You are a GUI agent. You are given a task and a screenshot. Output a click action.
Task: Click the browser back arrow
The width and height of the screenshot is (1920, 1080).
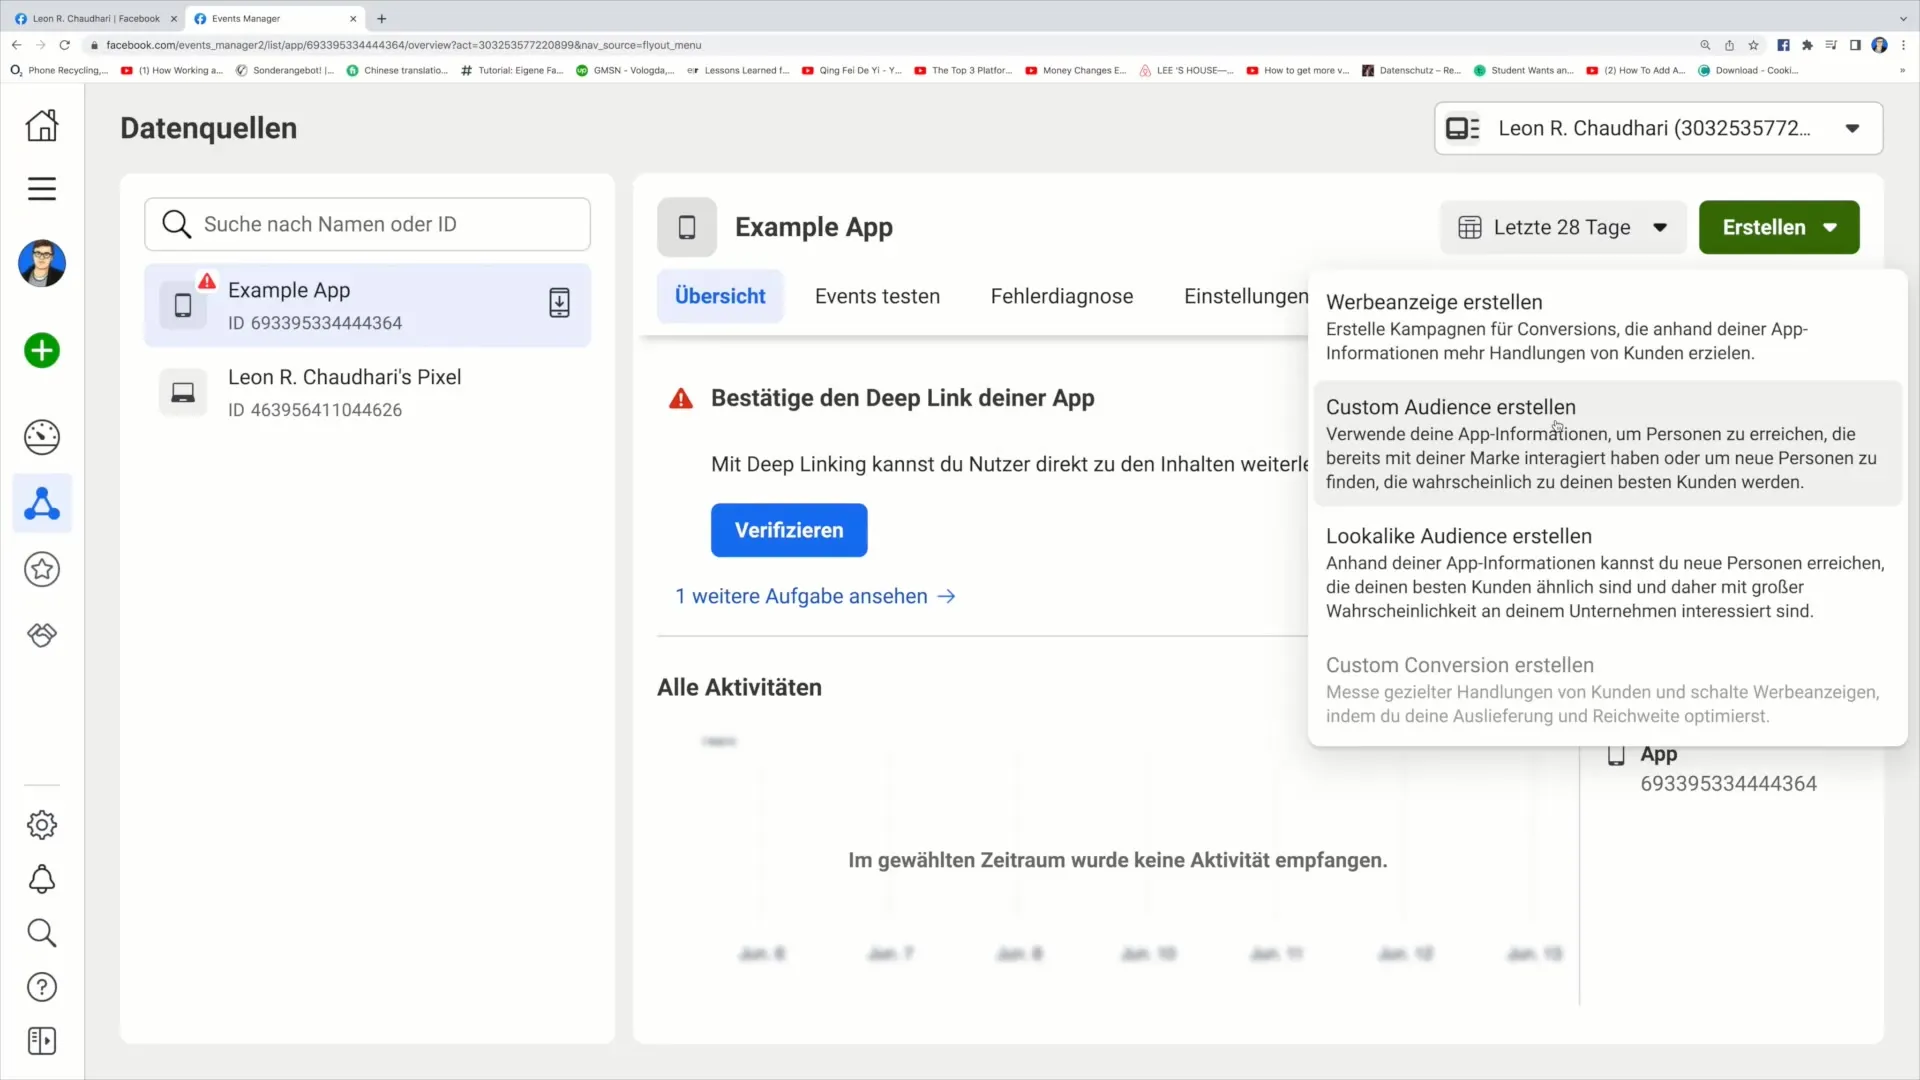[x=17, y=45]
